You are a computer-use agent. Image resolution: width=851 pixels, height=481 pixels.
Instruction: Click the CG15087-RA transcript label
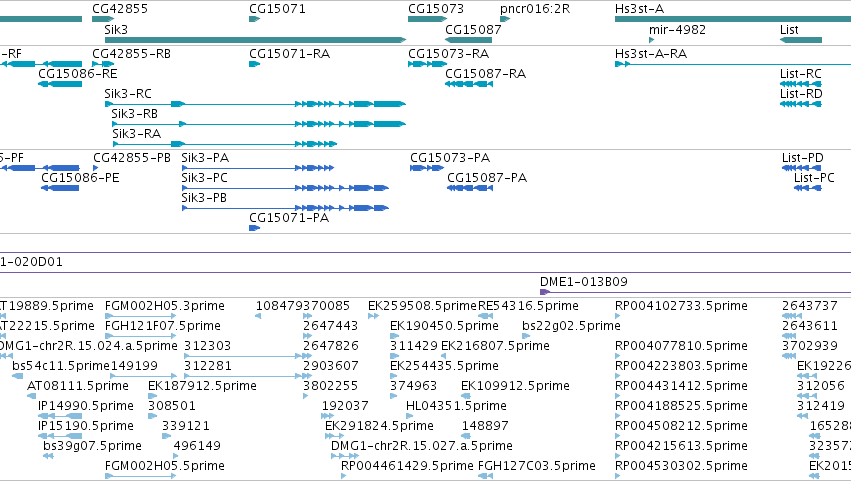(485, 74)
